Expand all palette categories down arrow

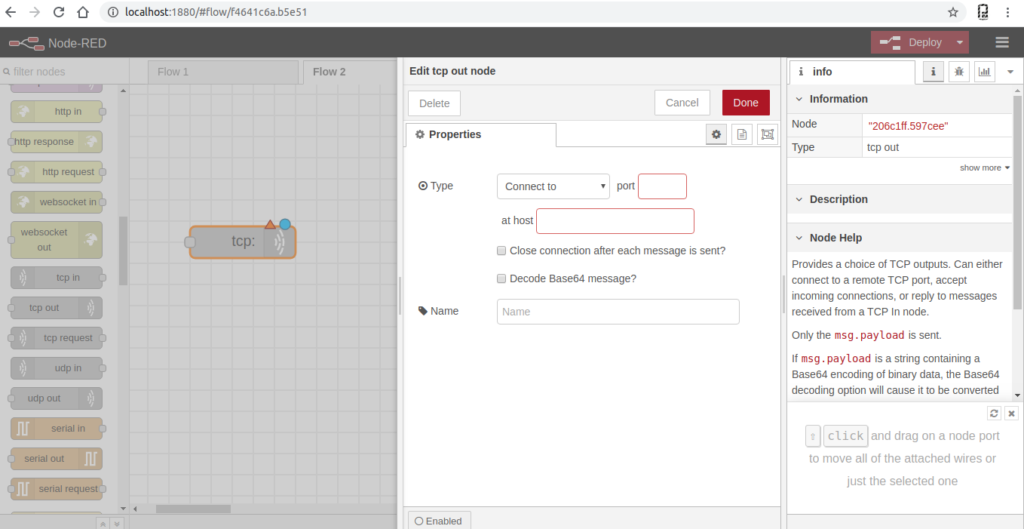coord(117,523)
